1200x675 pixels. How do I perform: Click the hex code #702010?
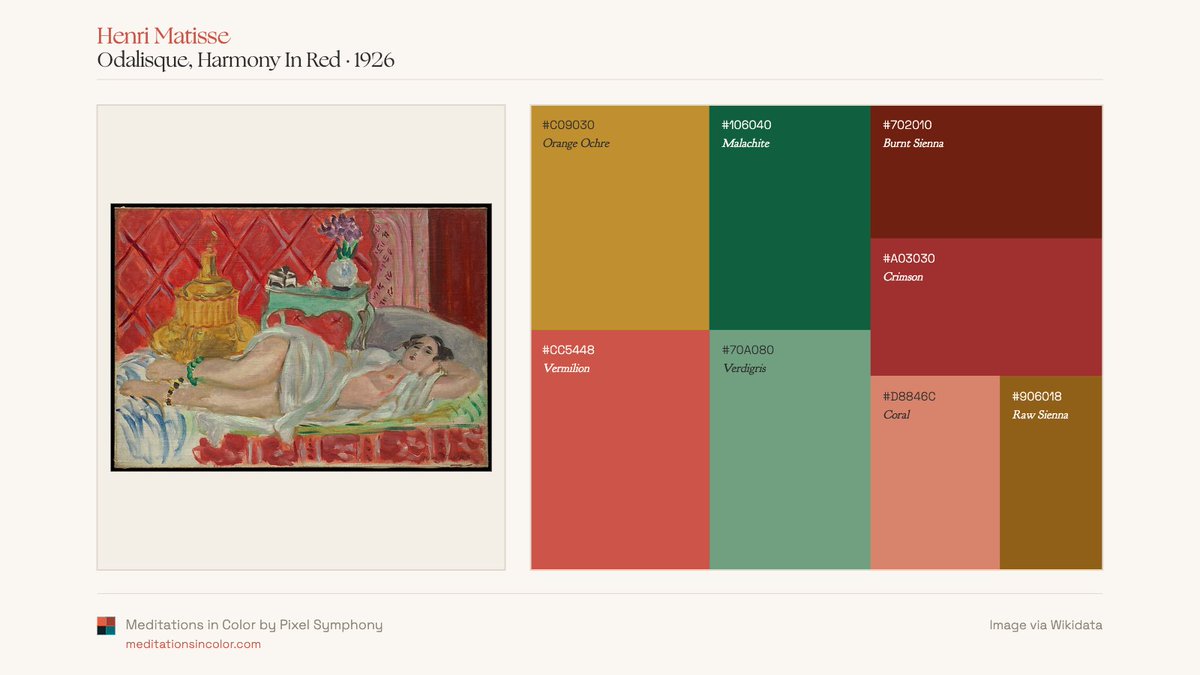[907, 125]
